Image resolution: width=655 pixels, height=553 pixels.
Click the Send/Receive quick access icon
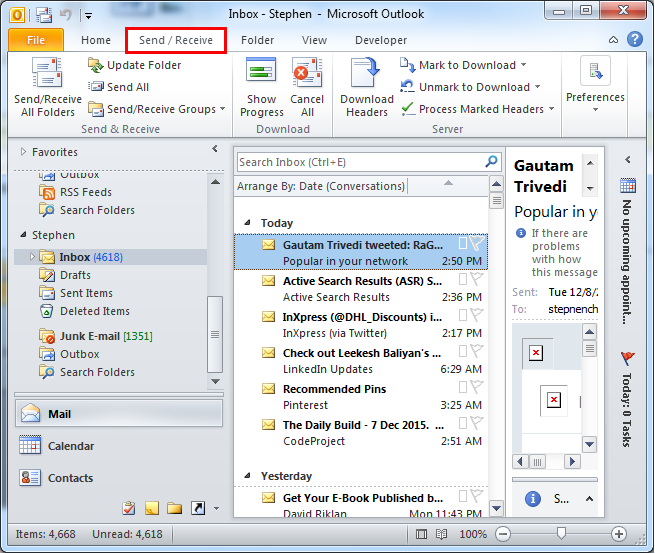coord(44,15)
